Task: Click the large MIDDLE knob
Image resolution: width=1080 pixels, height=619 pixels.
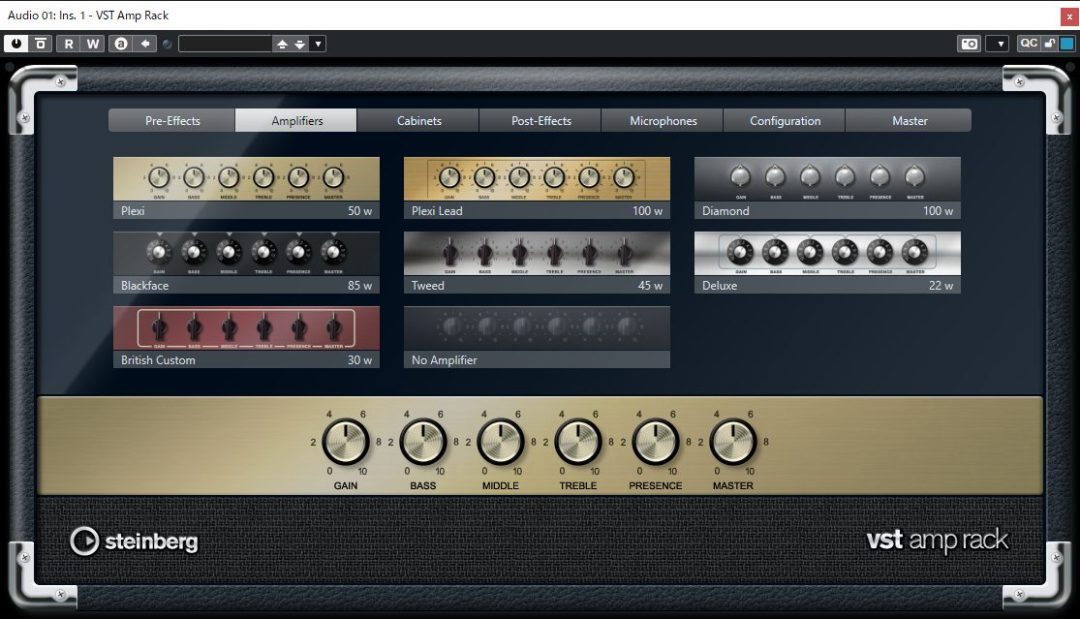Action: click(501, 442)
